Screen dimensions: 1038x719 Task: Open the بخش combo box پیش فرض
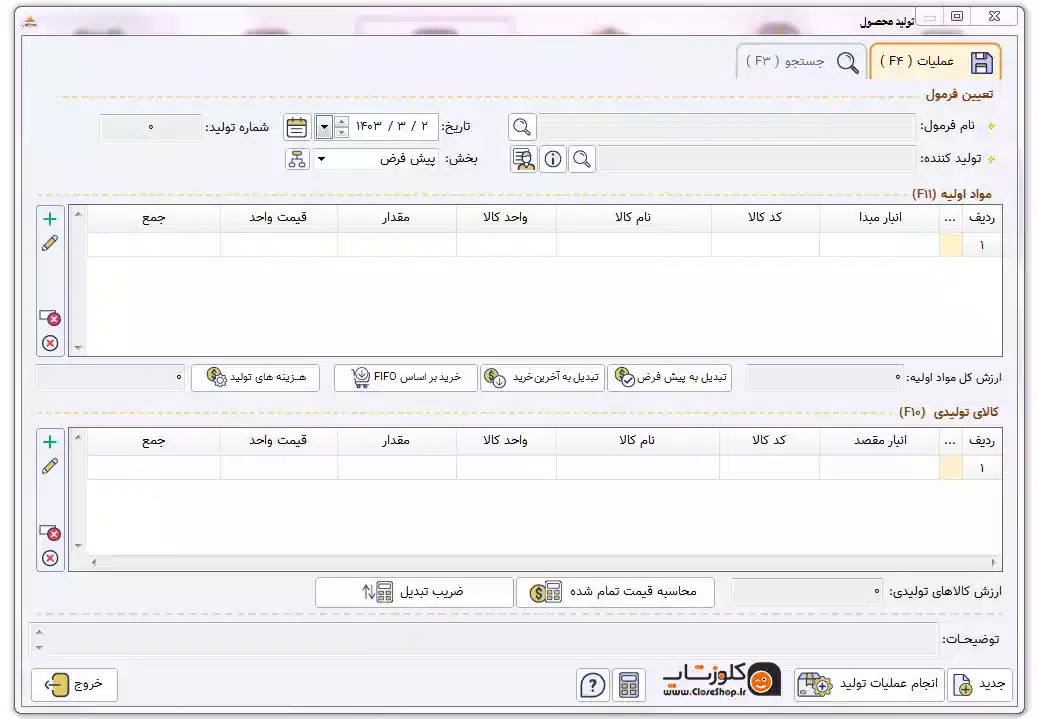(x=375, y=159)
